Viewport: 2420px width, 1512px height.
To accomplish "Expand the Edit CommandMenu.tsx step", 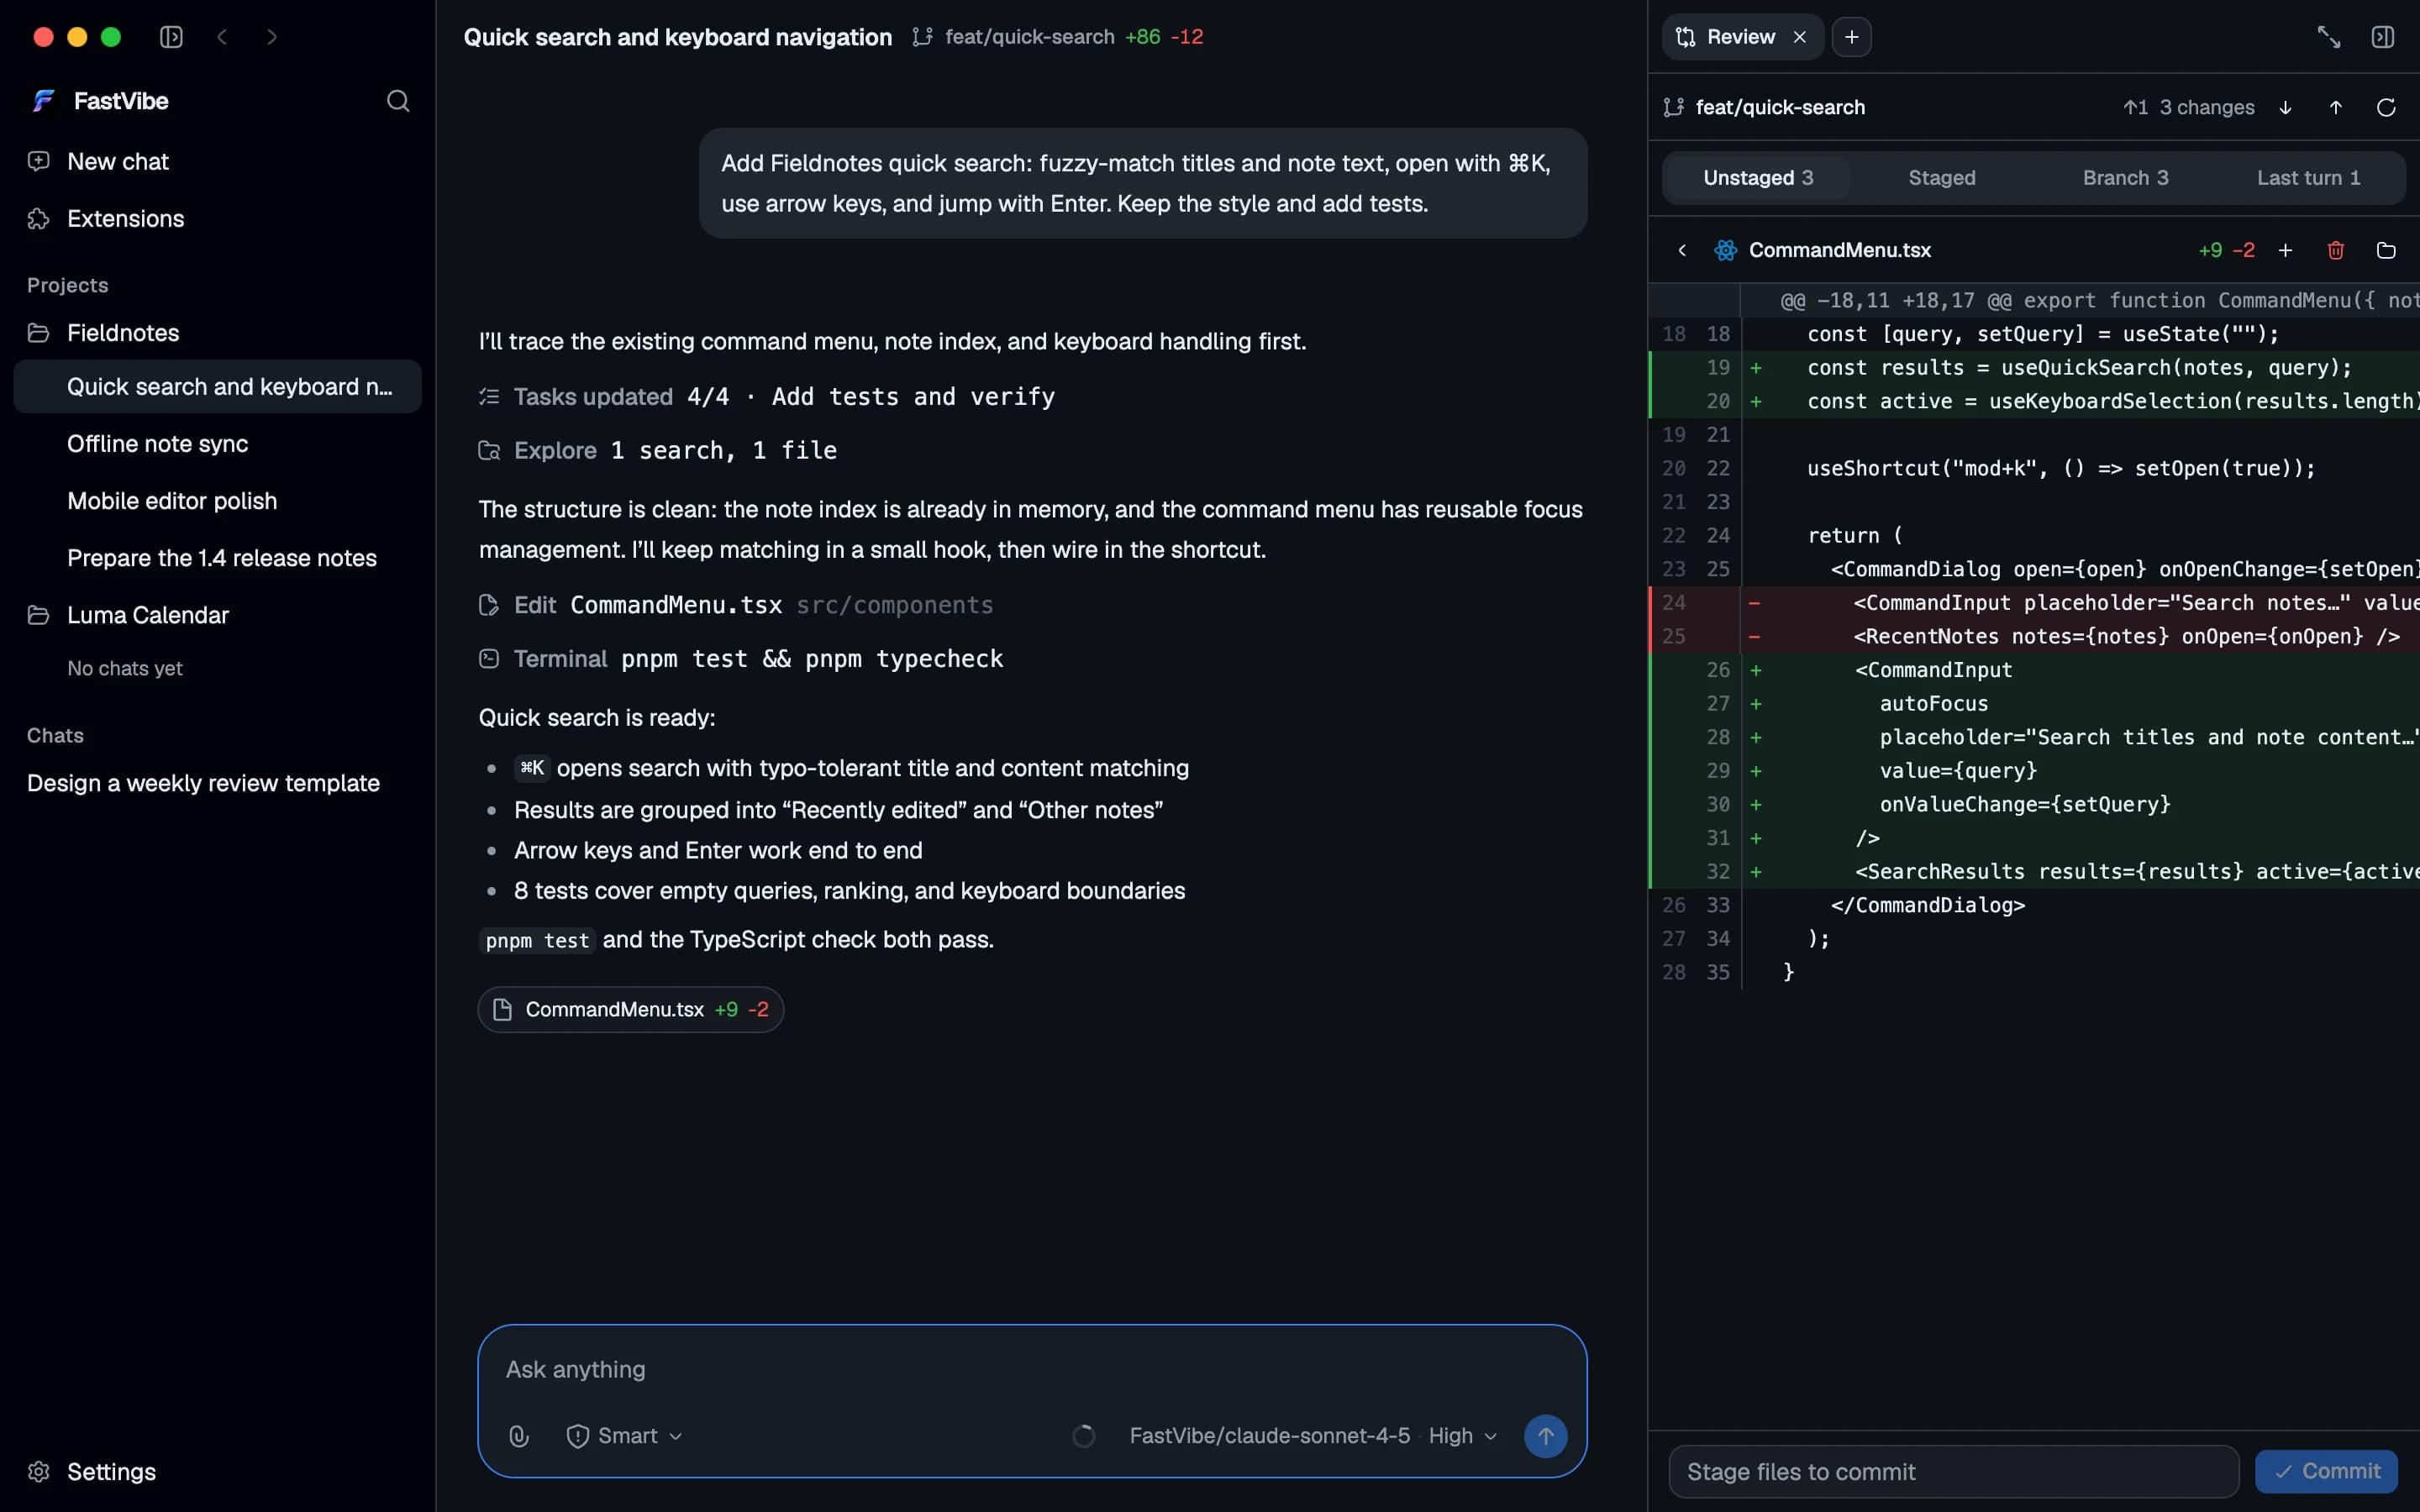I will 735,605.
